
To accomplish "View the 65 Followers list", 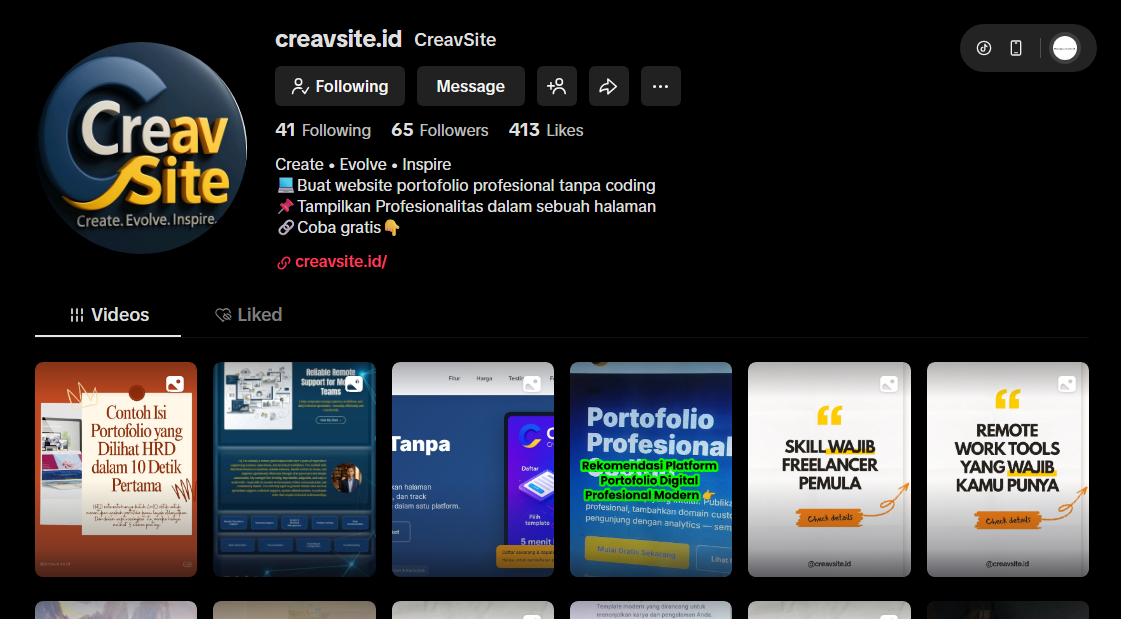I will click(x=439, y=130).
